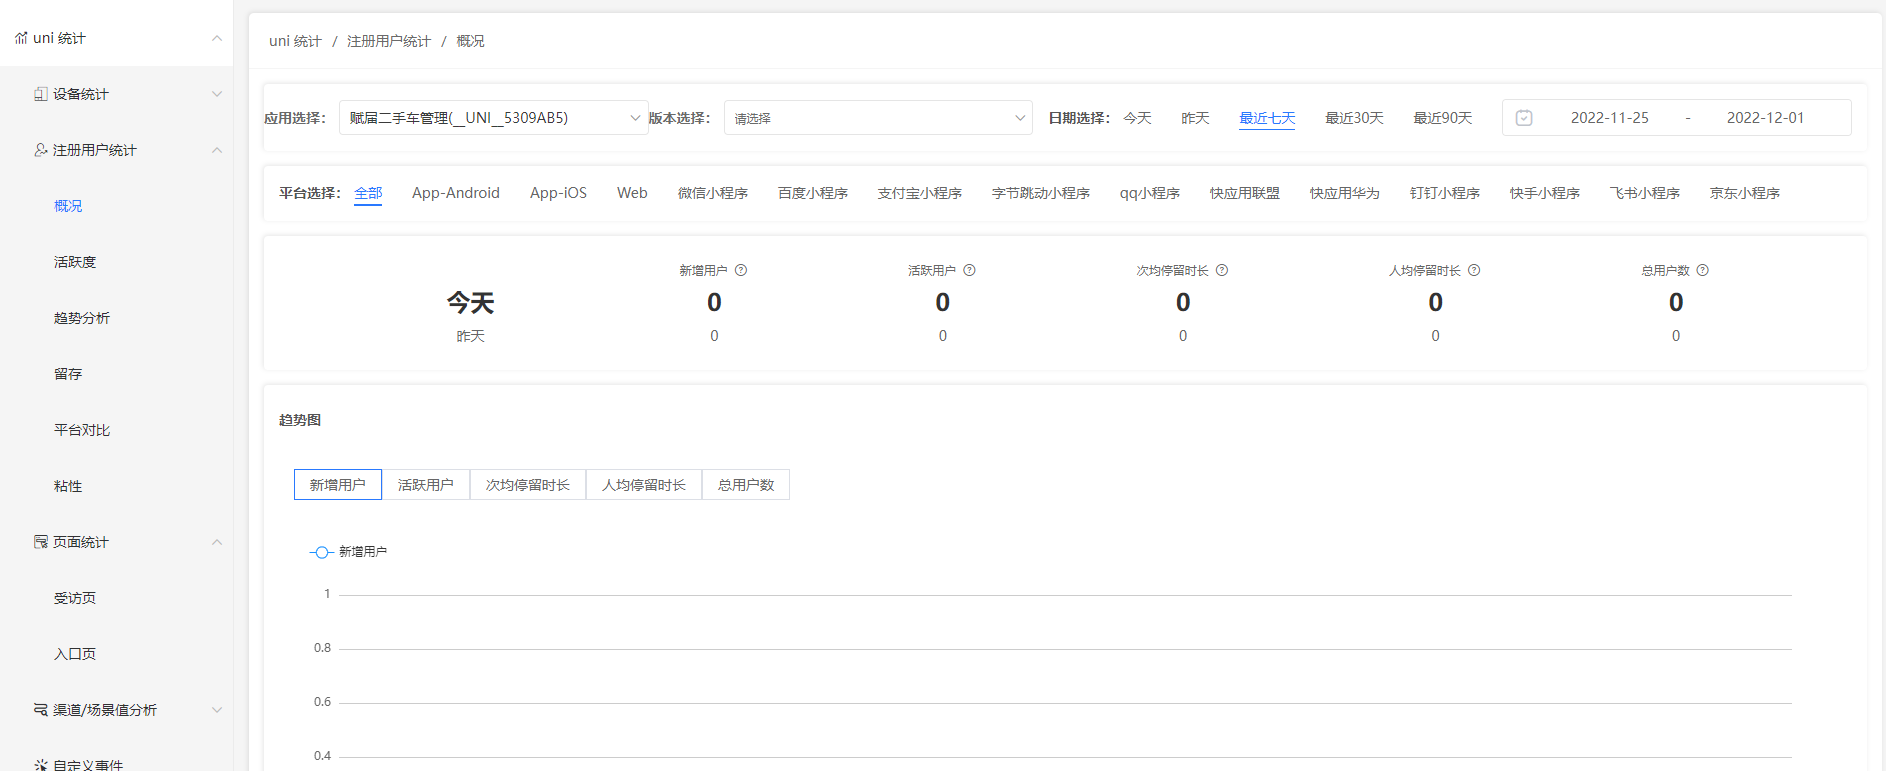Open the 版本选择 dropdown
The height and width of the screenshot is (771, 1886).
877,118
